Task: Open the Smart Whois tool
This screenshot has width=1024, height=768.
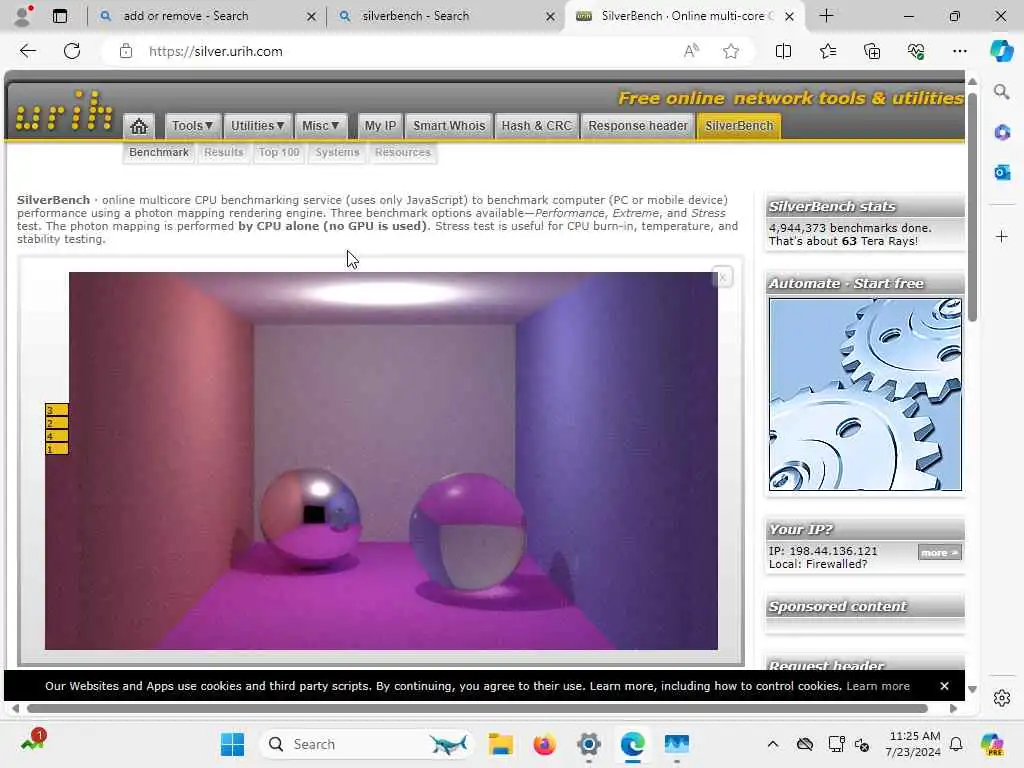Action: pyautogui.click(x=449, y=126)
